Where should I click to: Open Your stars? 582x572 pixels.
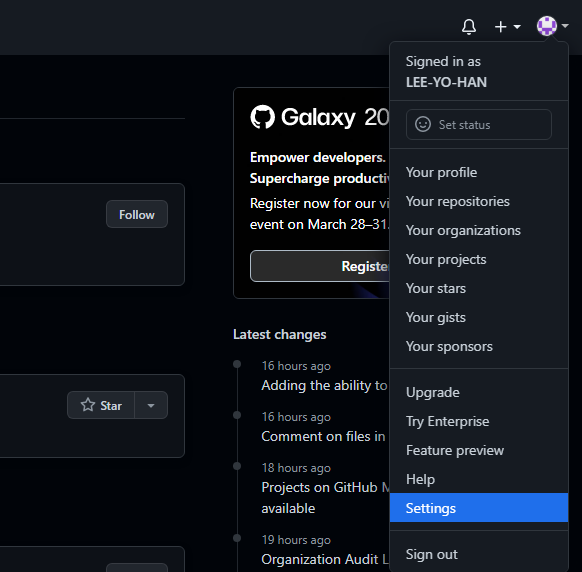click(479, 288)
